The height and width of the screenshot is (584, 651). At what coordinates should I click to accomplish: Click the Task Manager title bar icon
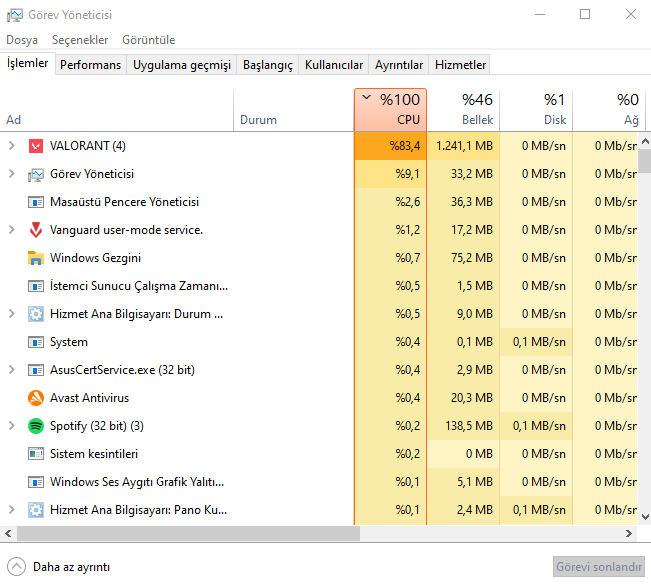point(15,15)
